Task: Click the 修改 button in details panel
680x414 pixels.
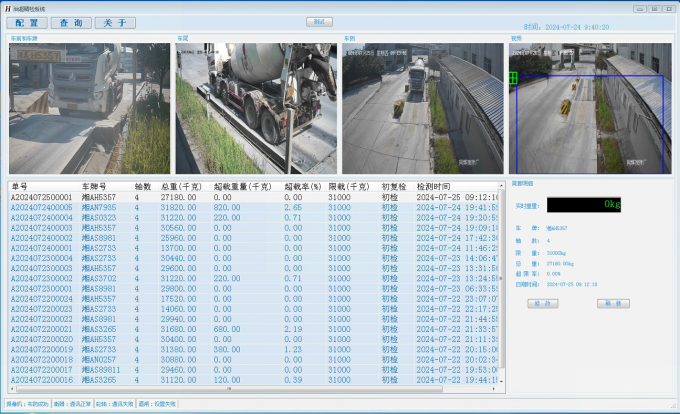Action: tap(542, 303)
